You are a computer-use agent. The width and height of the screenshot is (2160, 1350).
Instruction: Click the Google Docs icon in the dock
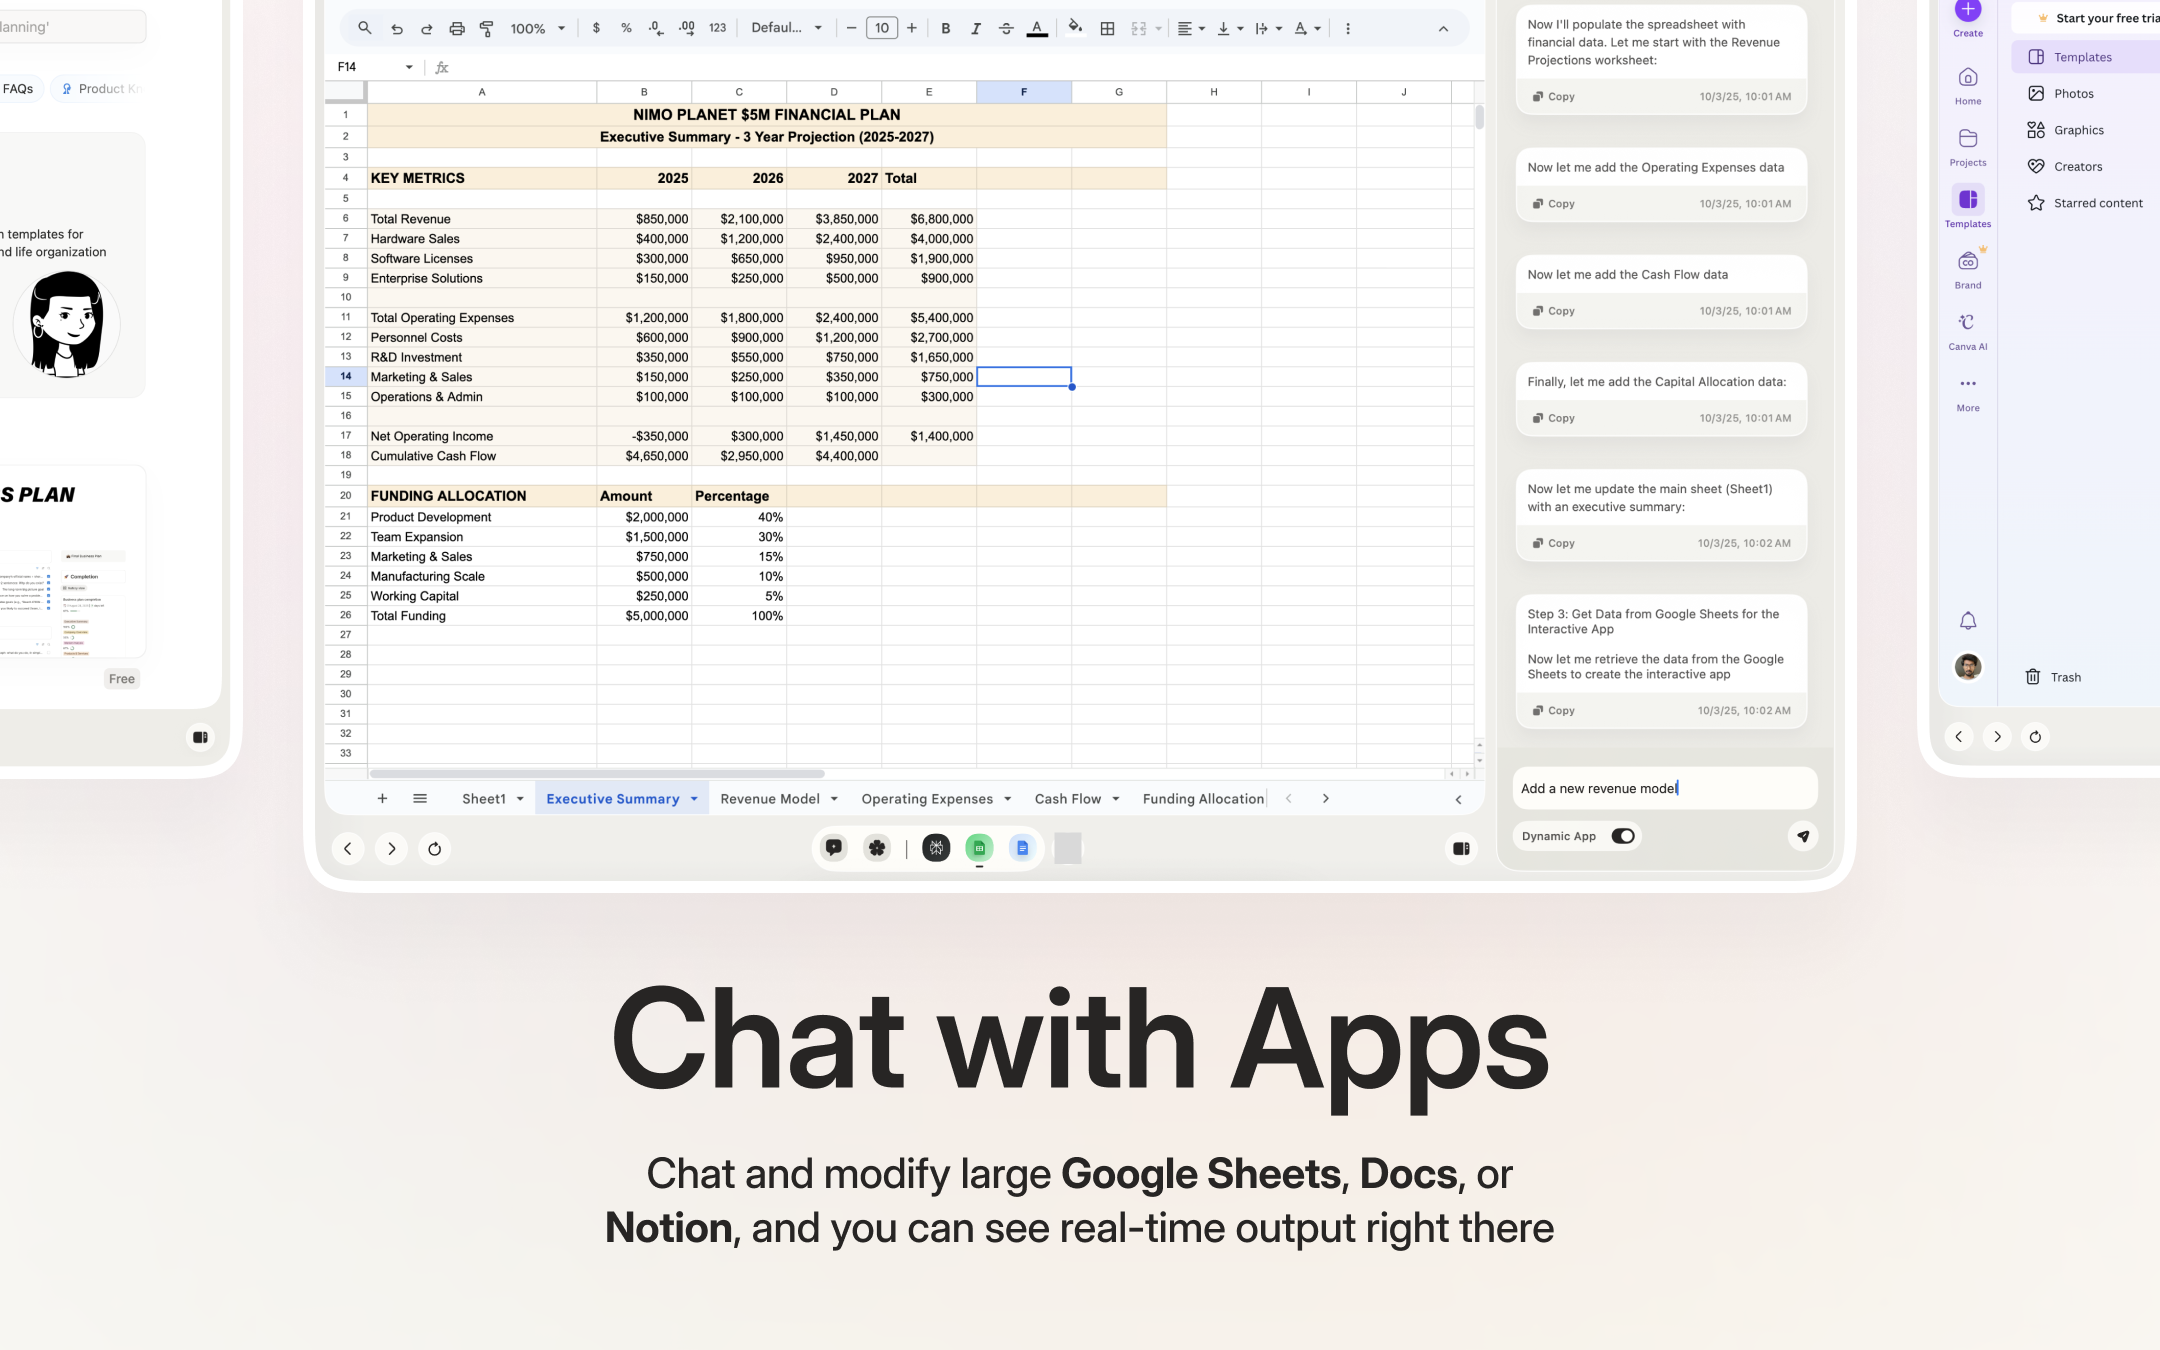pyautogui.click(x=1022, y=847)
